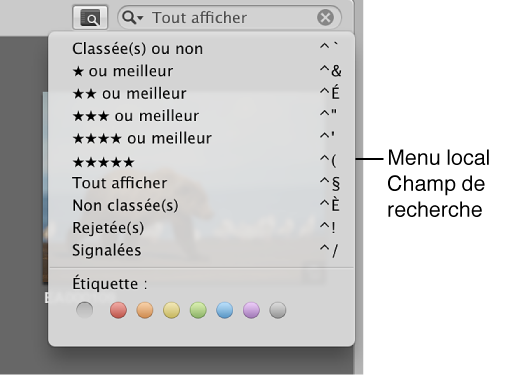This screenshot has height=376, width=528.
Task: Pick the yellow label circle
Action: 171,310
